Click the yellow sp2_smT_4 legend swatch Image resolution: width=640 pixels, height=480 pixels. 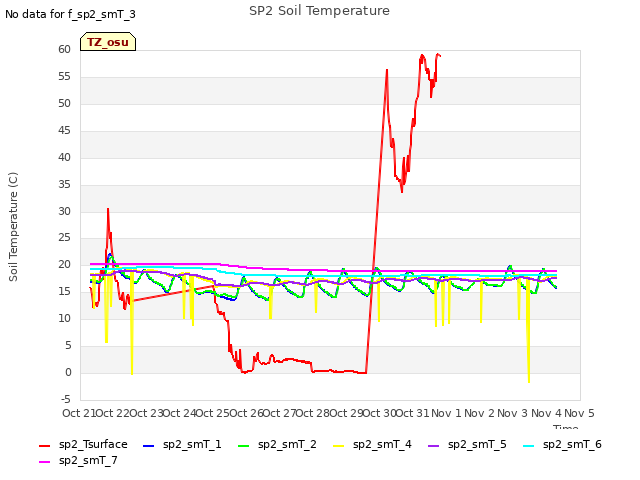pyautogui.click(x=338, y=446)
